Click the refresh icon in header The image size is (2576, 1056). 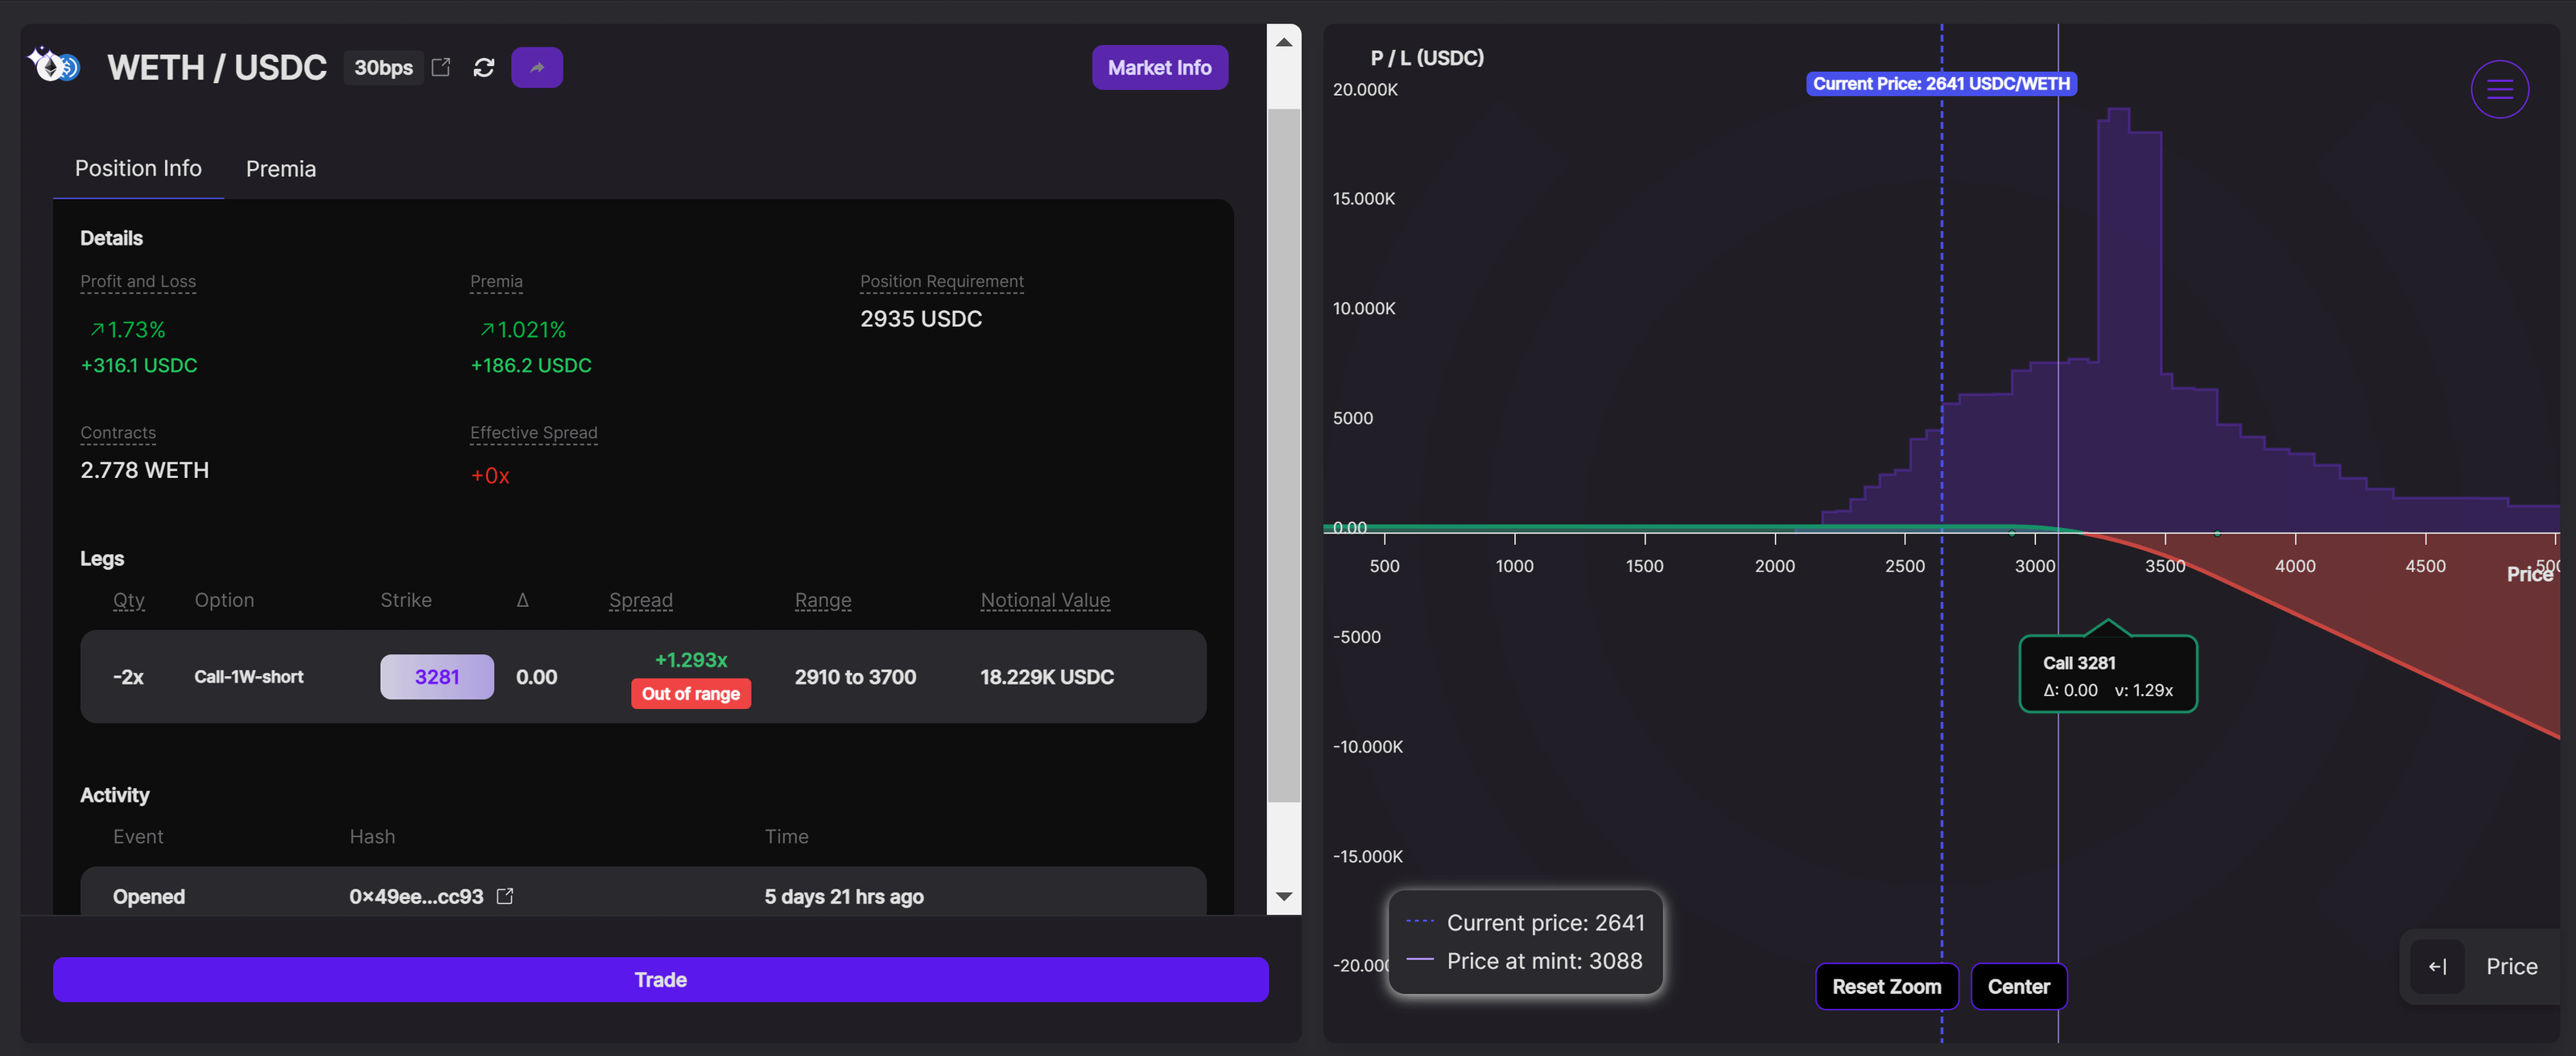coord(484,67)
